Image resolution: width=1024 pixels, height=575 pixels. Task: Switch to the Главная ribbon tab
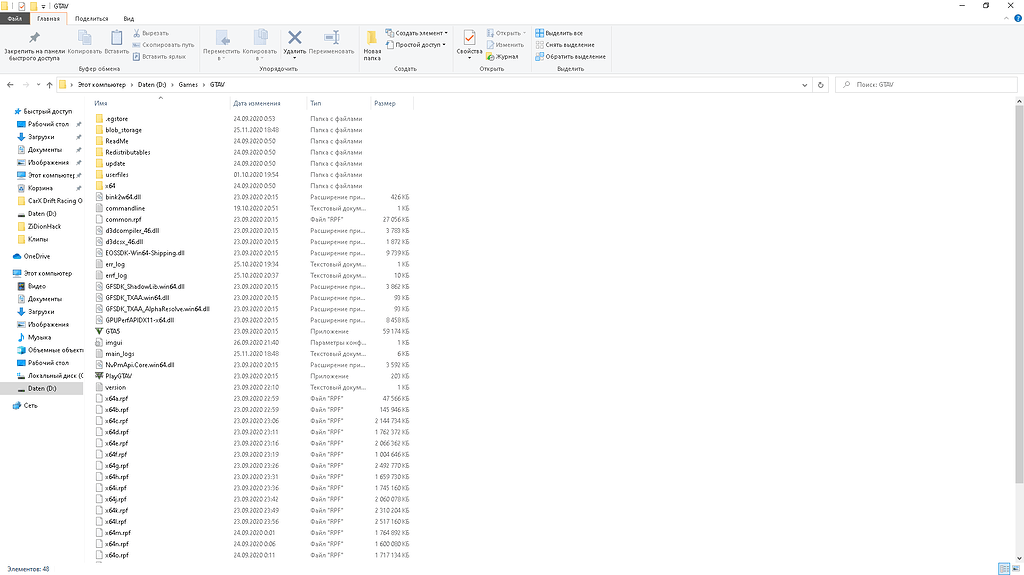(48, 18)
